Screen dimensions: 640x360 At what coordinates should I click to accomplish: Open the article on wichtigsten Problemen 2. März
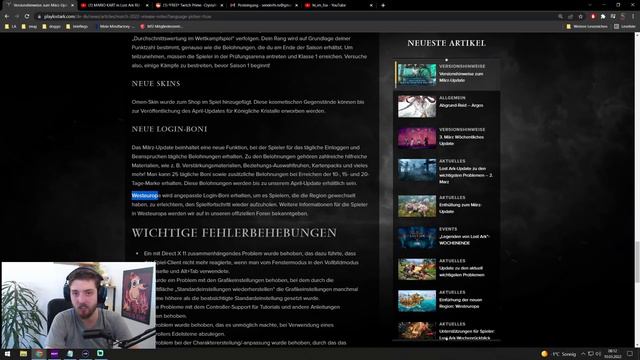(x=466, y=175)
